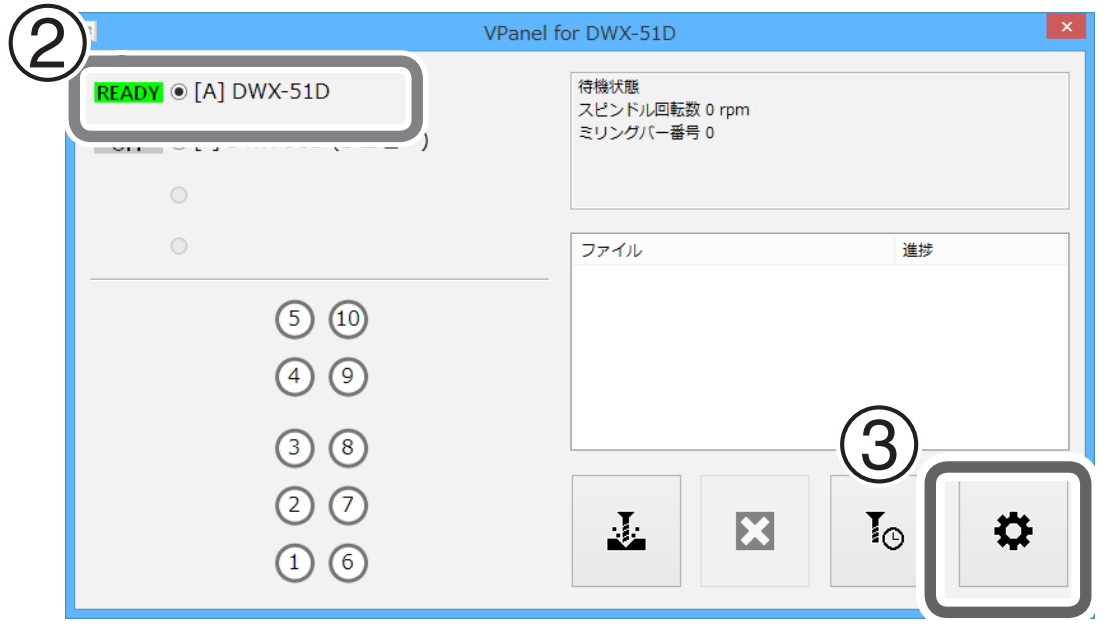
Task: Select milling bur number 7 circle
Action: click(348, 505)
